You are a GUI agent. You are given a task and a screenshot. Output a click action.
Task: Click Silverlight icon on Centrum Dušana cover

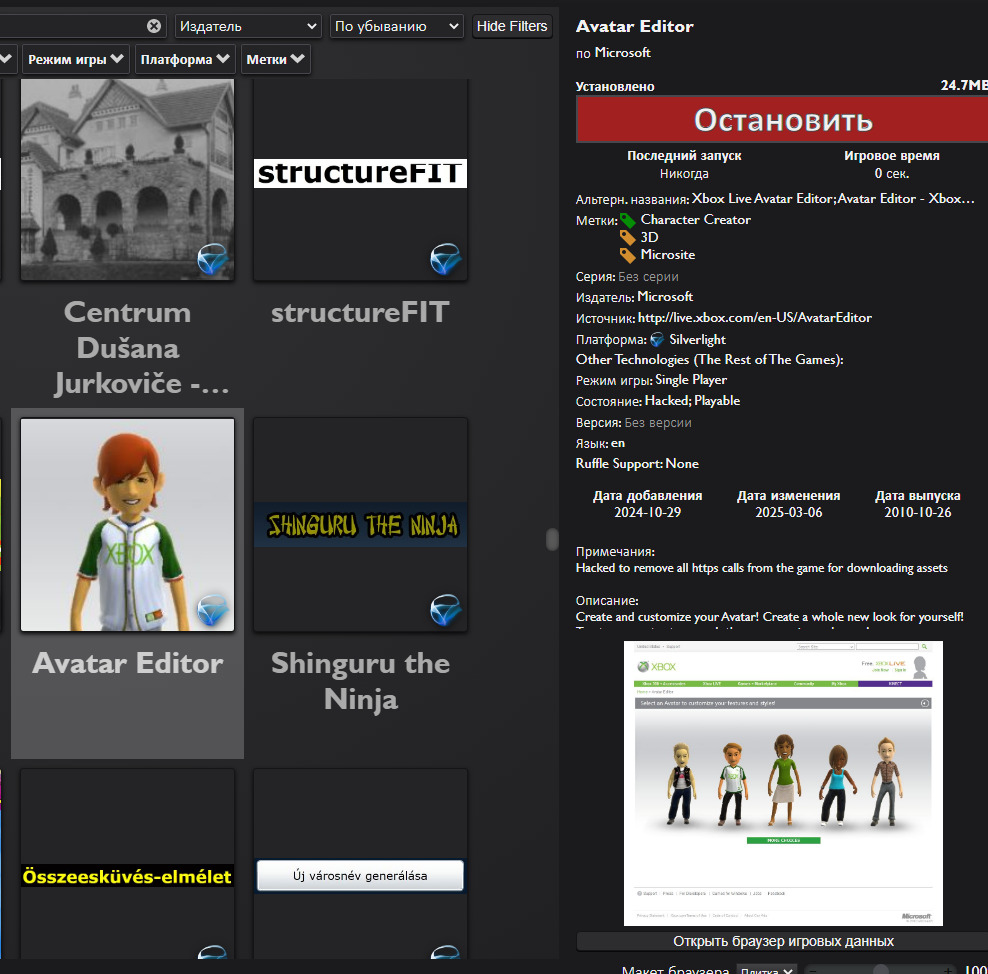click(x=213, y=259)
